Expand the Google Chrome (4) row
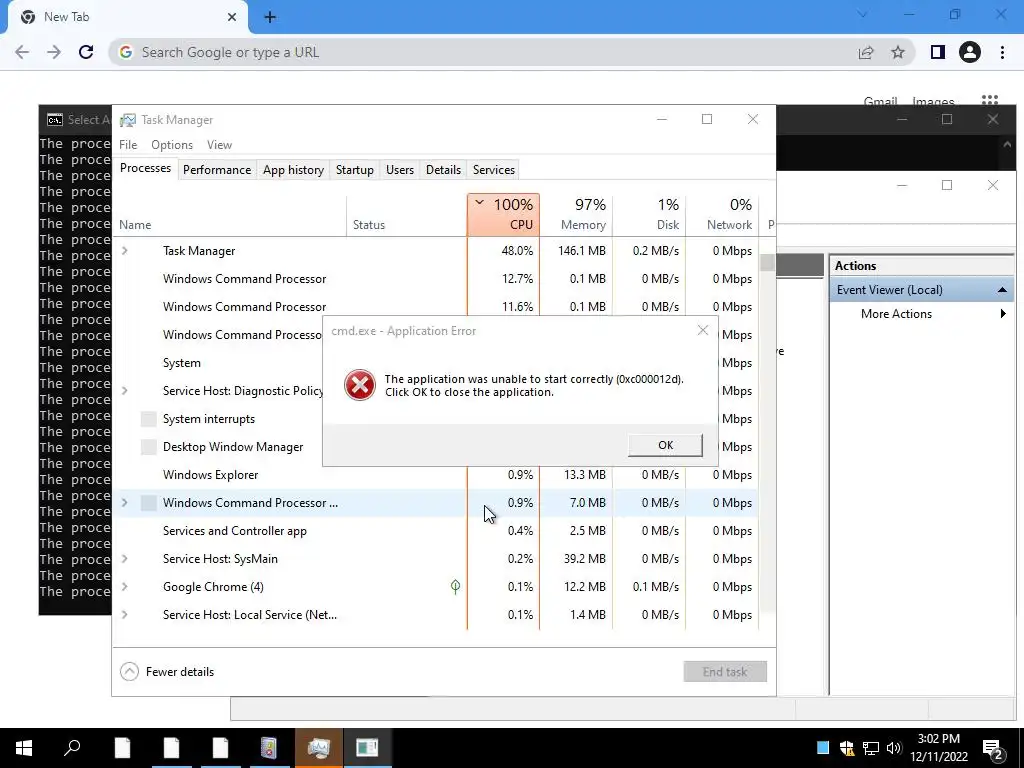Image resolution: width=1024 pixels, height=768 pixels. pyautogui.click(x=125, y=586)
